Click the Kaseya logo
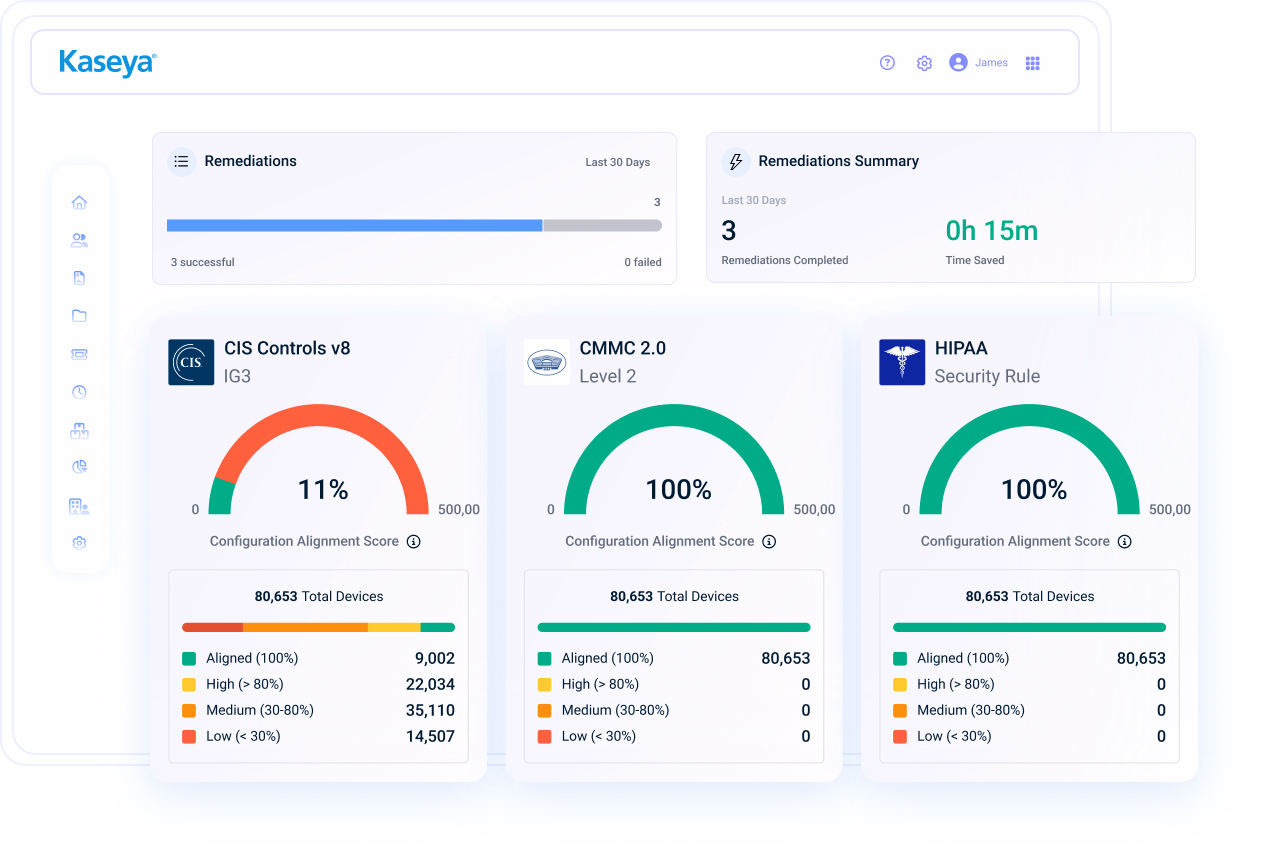Image resolution: width=1268 pixels, height=864 pixels. (108, 63)
